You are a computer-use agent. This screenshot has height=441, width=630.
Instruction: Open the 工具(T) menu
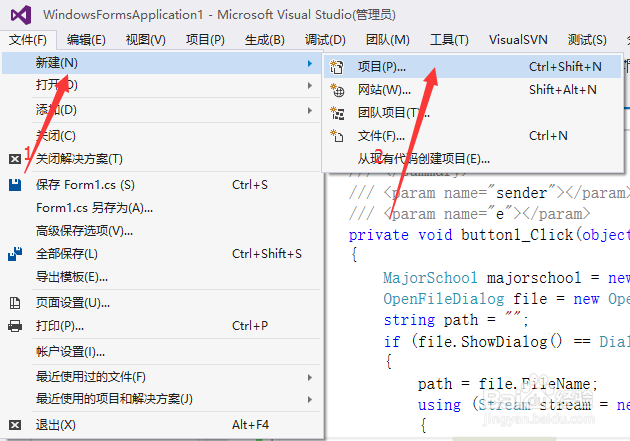click(449, 40)
